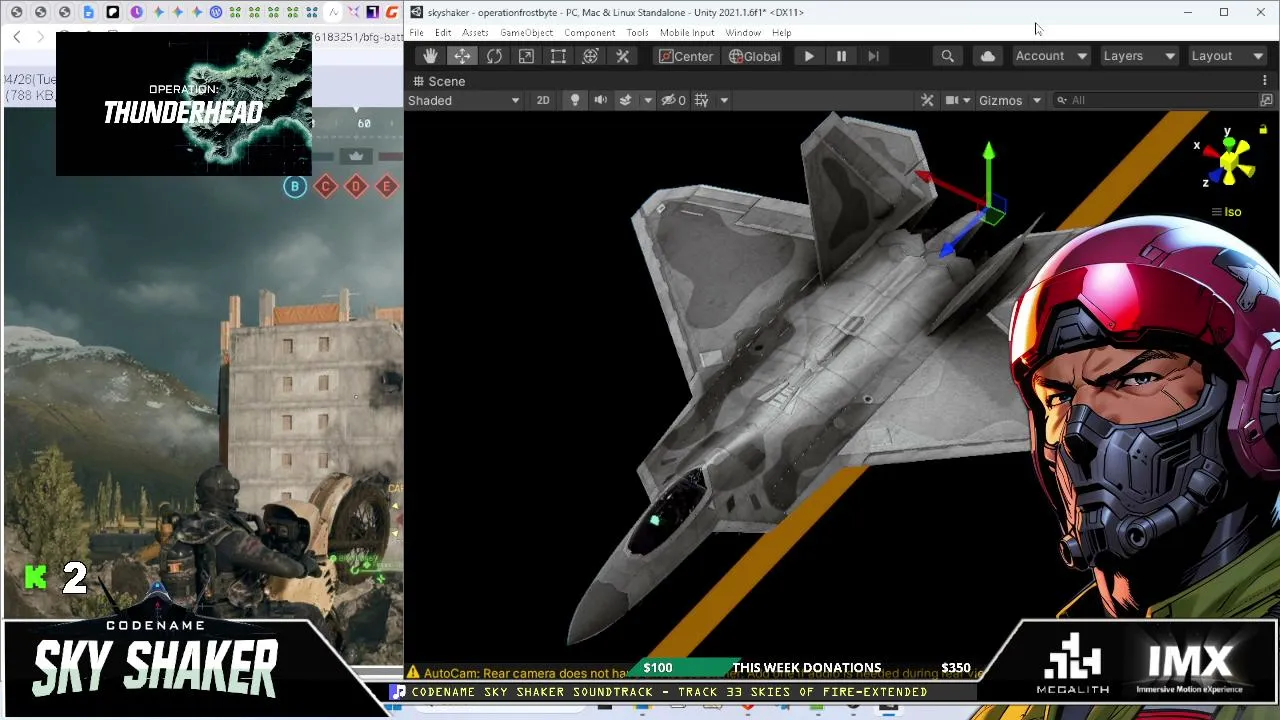This screenshot has width=1280, height=720.
Task: Open the Gizmos button
Action: pyautogui.click(x=1000, y=100)
